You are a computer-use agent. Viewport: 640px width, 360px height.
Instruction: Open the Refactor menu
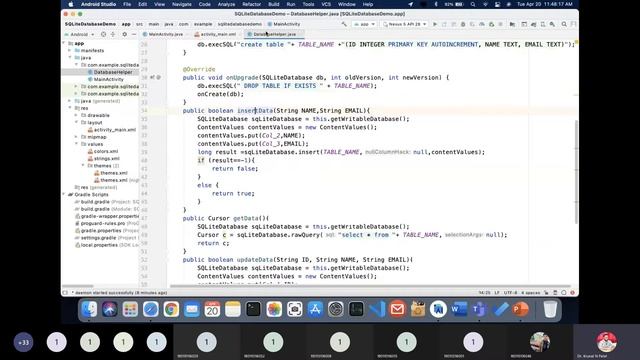251,4
